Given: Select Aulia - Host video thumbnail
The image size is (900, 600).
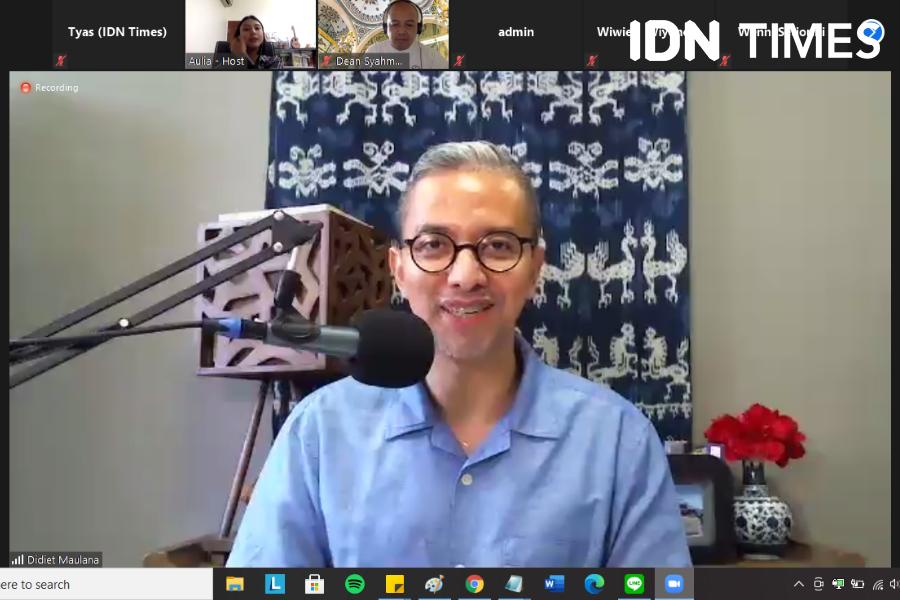Looking at the screenshot, I should coord(250,34).
